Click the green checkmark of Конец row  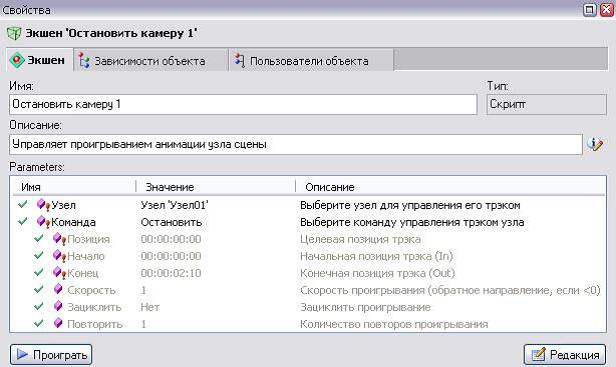coord(38,272)
